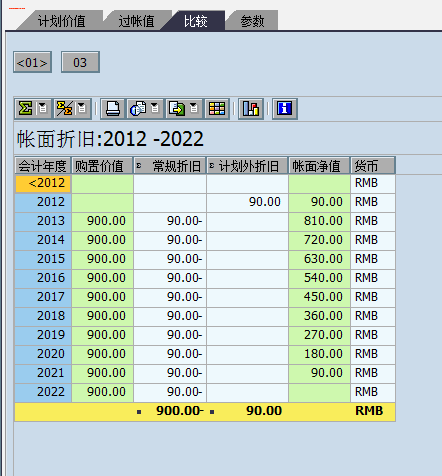Click the 450.00 net book value cell

pyautogui.click(x=319, y=297)
